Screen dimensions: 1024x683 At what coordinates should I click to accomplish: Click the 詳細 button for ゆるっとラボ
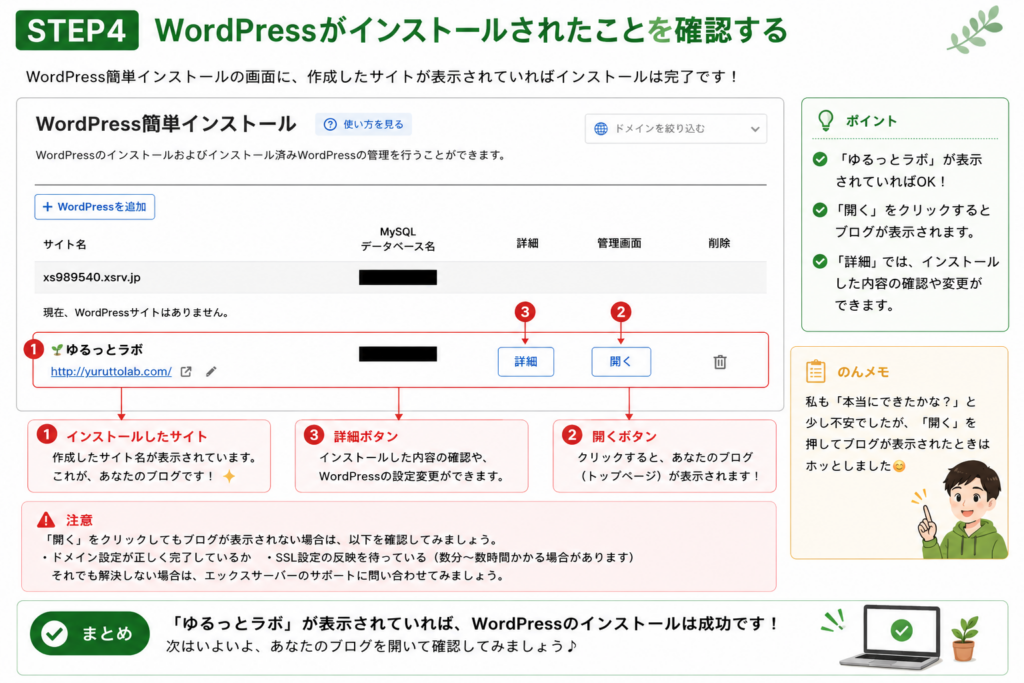(x=526, y=362)
